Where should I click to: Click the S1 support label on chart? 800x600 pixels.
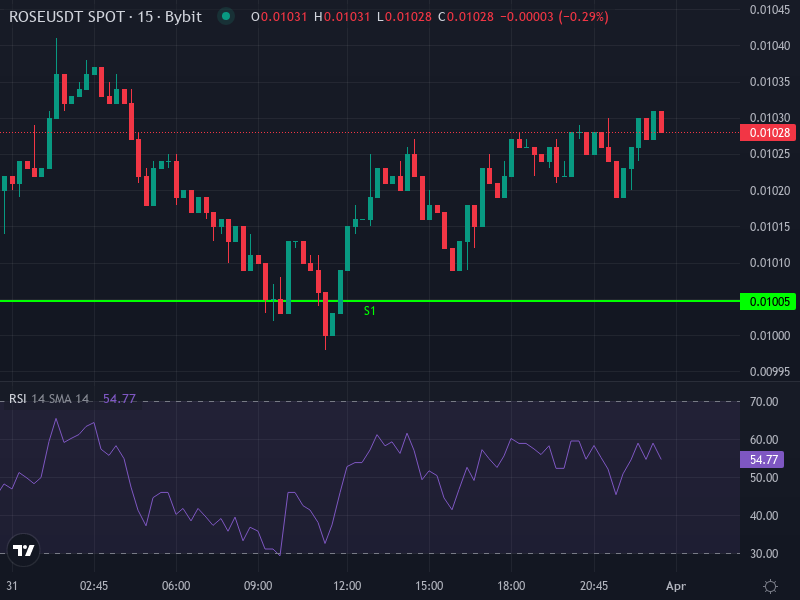click(370, 311)
